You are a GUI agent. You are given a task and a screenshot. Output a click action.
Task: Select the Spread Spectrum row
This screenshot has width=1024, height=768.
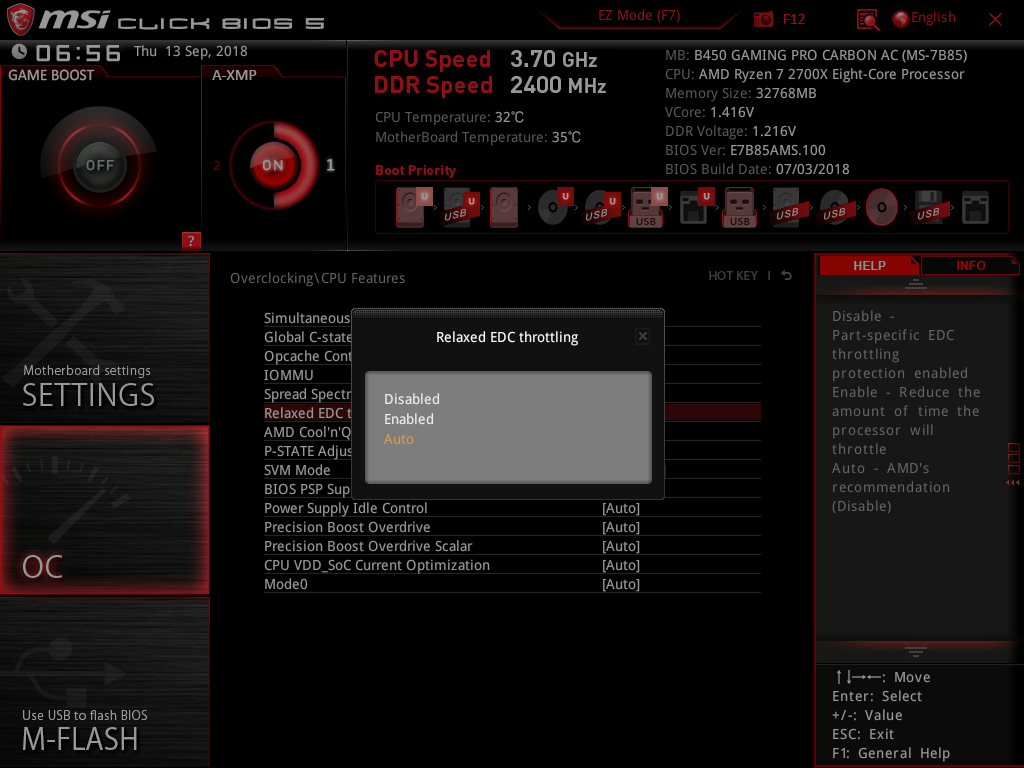coord(307,394)
